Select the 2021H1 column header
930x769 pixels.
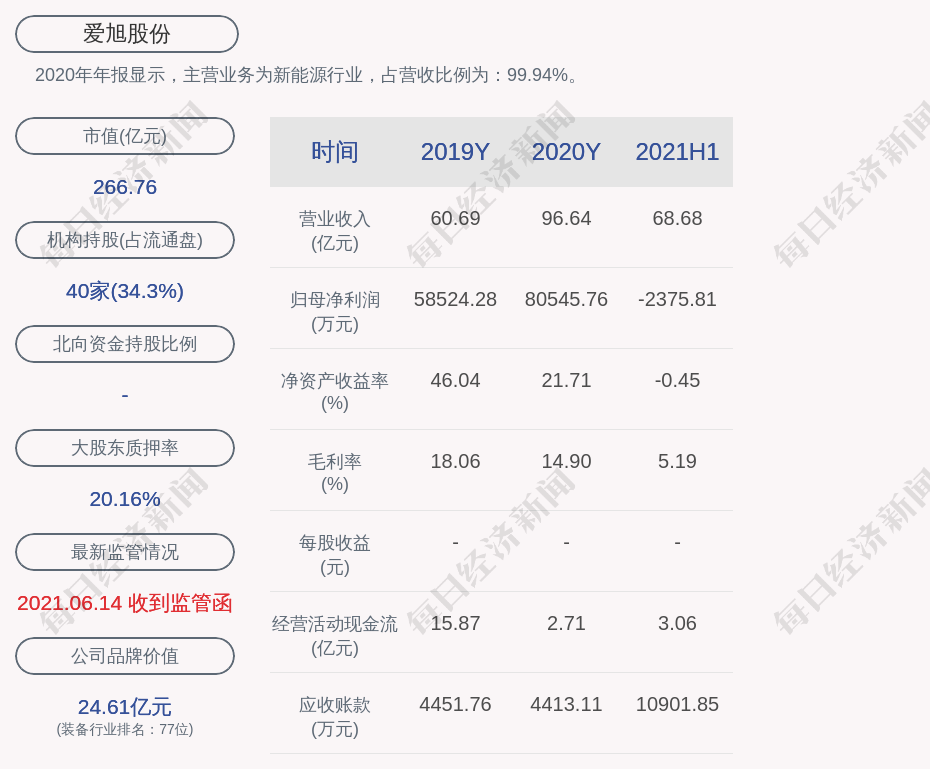point(677,152)
